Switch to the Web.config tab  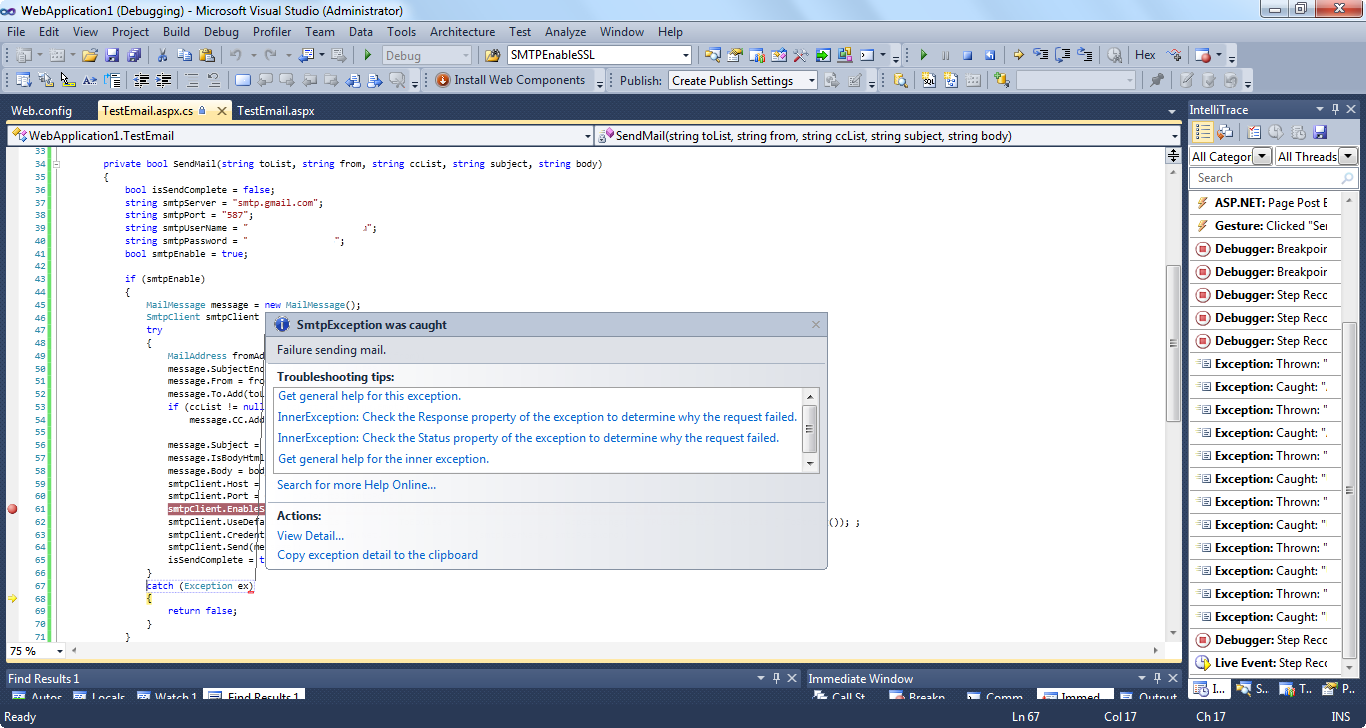click(x=41, y=111)
